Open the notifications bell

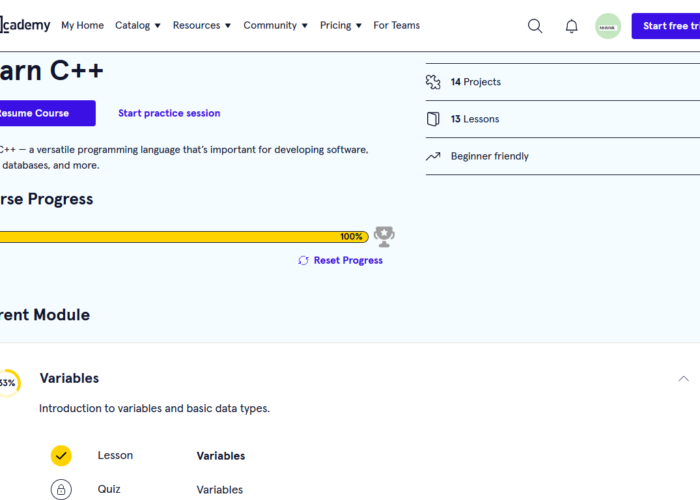[571, 26]
